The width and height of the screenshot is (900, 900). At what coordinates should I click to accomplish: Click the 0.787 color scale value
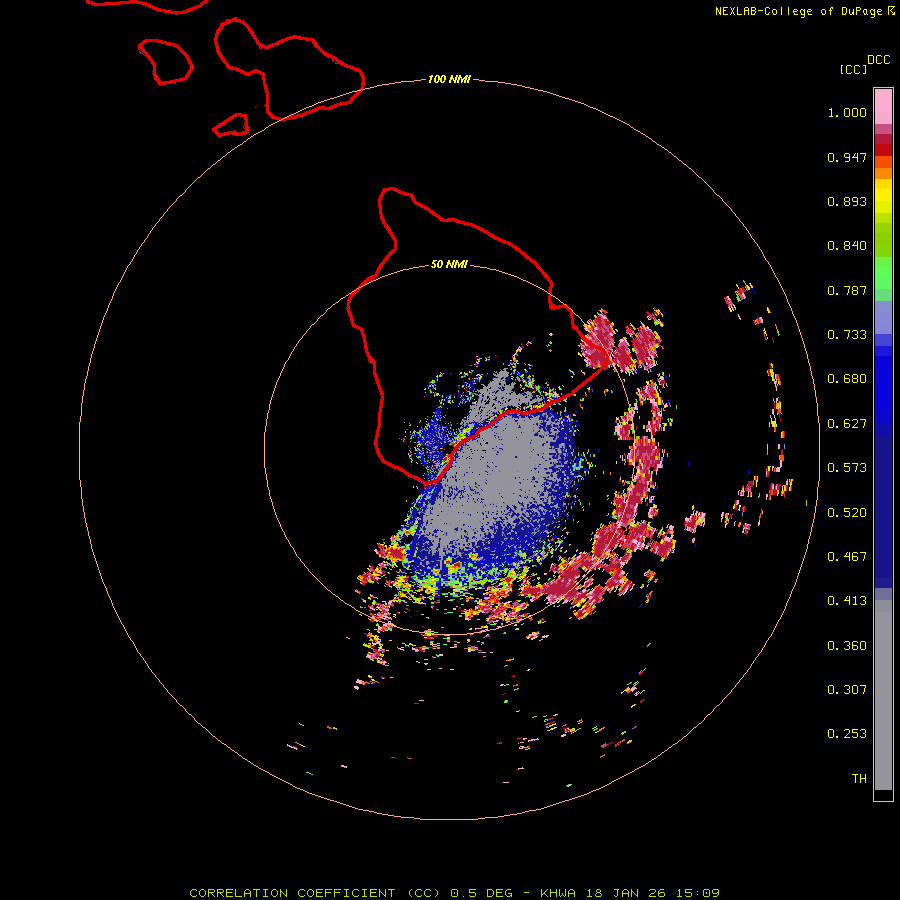pyautogui.click(x=847, y=290)
